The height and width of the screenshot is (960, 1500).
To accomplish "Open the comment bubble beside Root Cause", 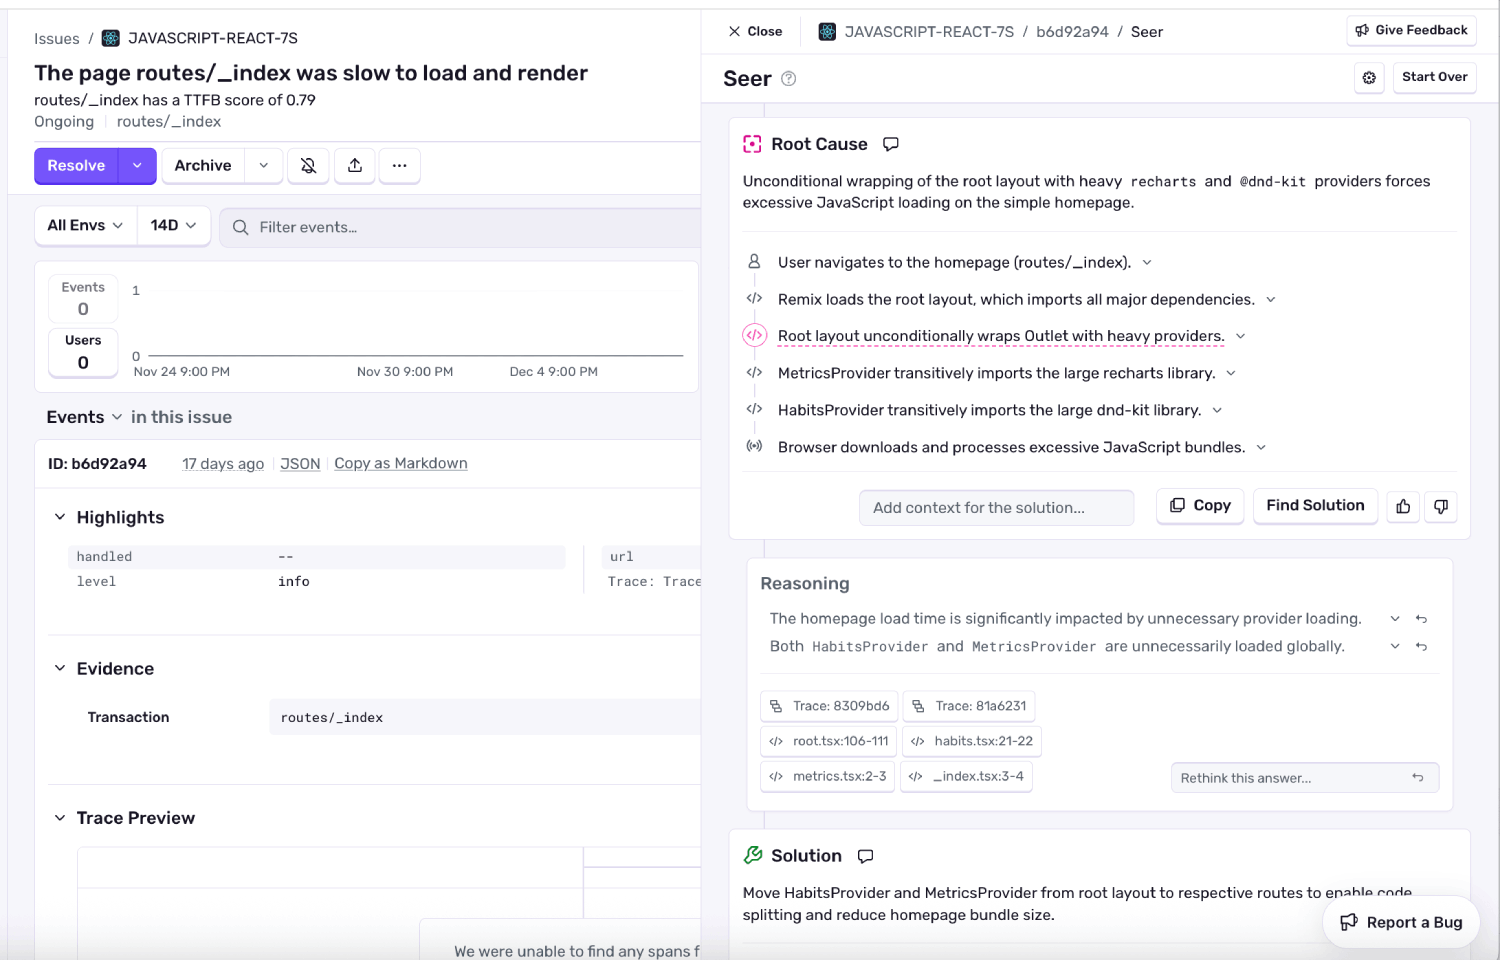I will click(x=890, y=143).
